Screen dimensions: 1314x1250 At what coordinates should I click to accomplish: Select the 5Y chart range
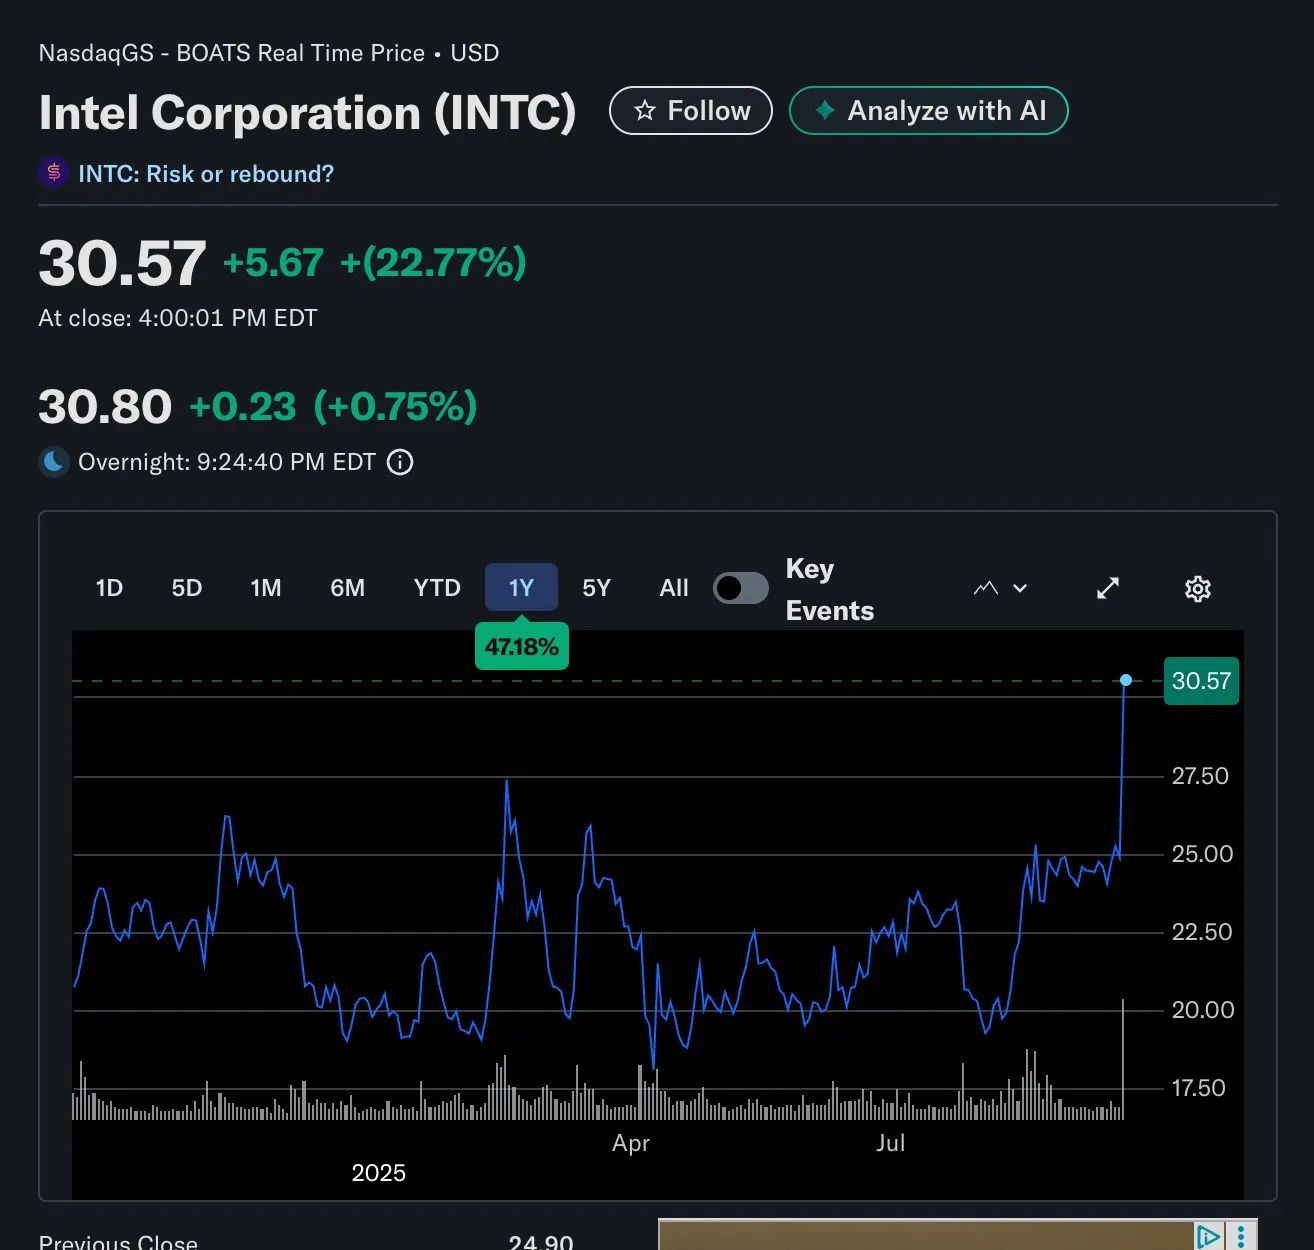point(596,588)
